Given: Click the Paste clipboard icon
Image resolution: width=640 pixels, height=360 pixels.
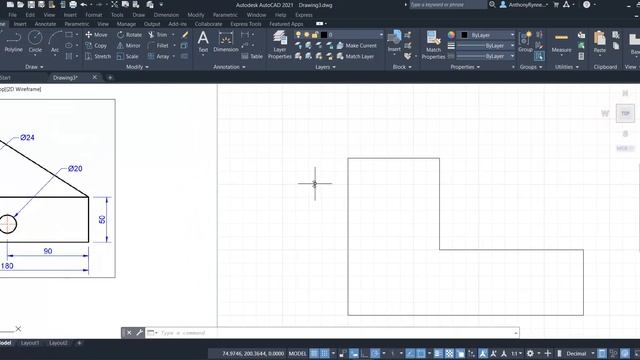Looking at the screenshot, I should 600,42.
